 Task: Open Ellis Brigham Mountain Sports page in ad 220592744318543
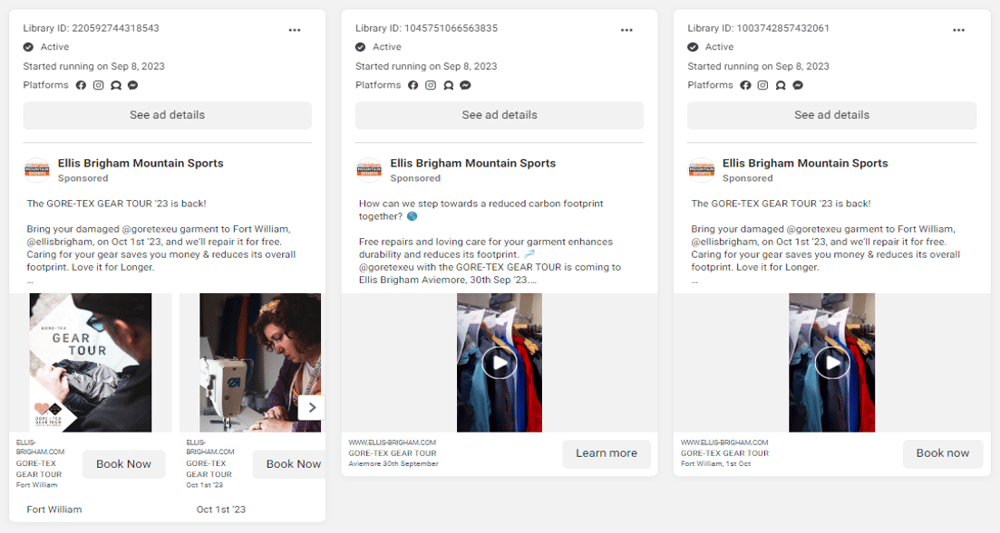pyautogui.click(x=140, y=163)
